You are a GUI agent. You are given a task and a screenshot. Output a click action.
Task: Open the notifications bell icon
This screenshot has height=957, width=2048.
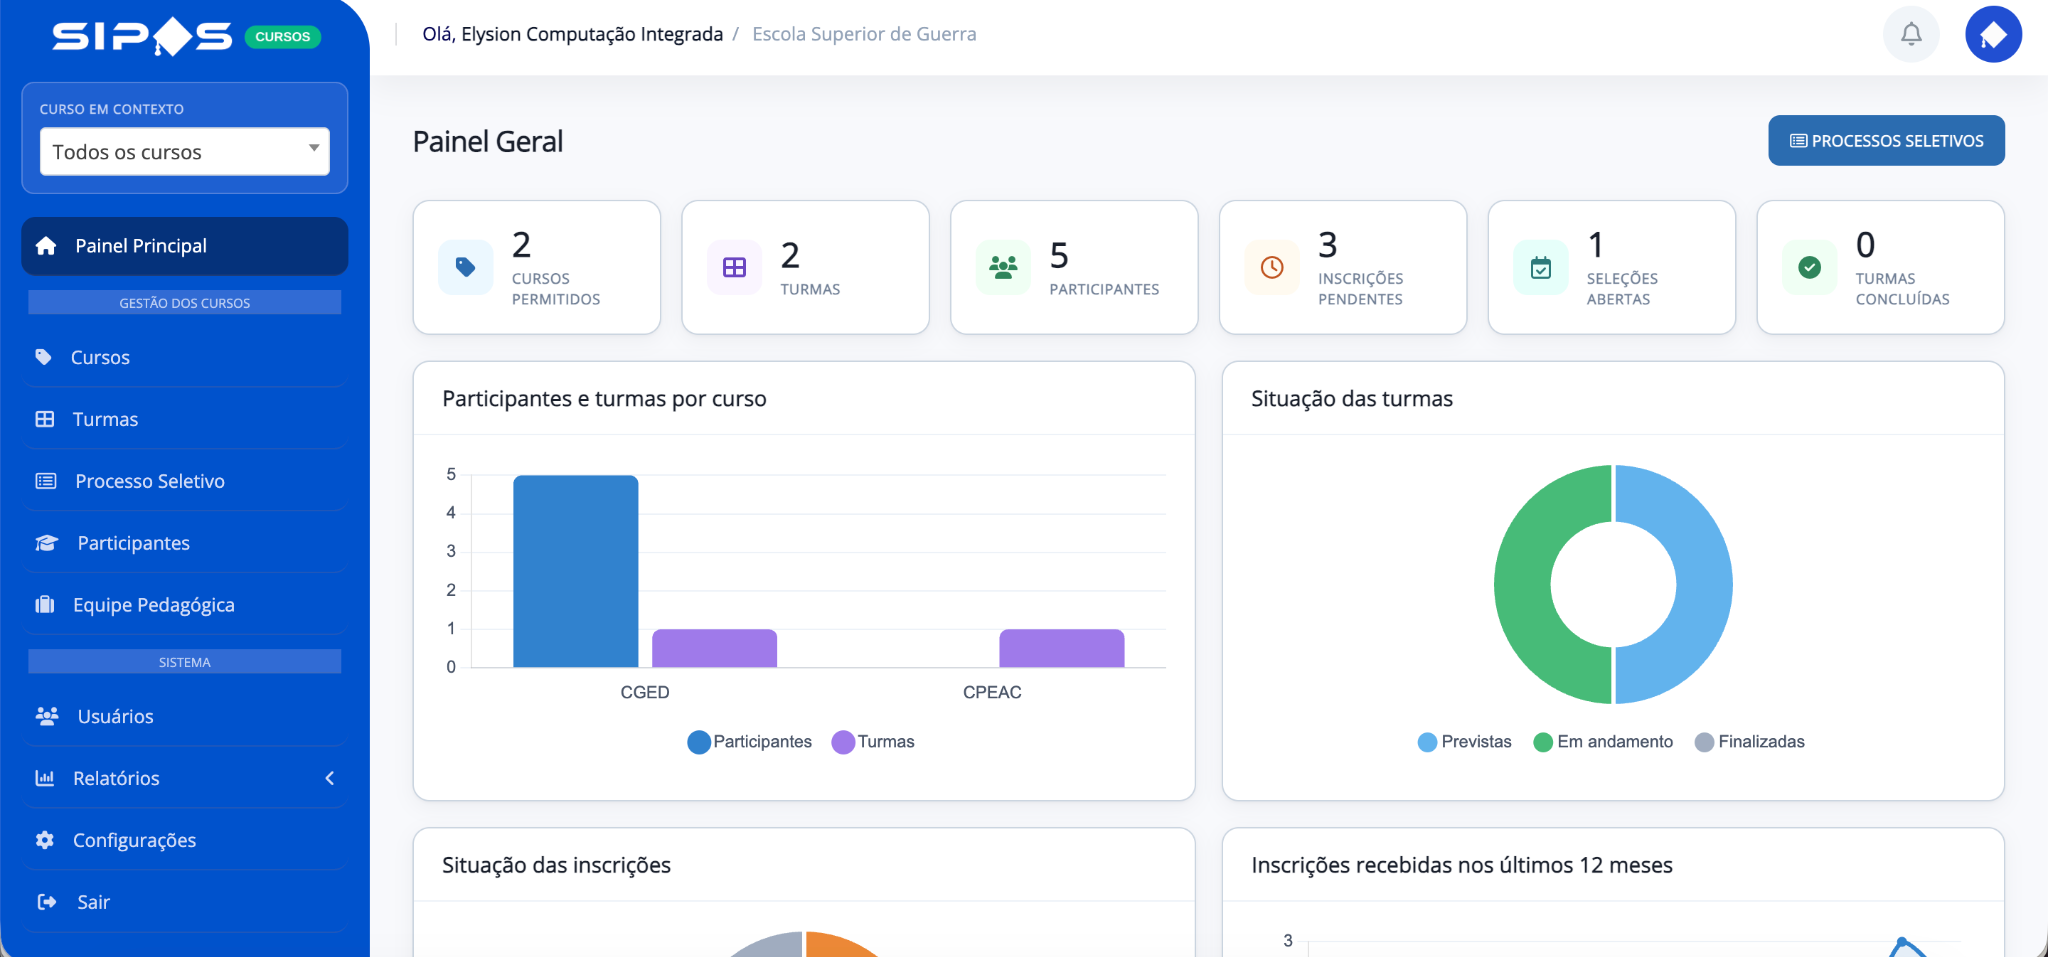pos(1911,34)
